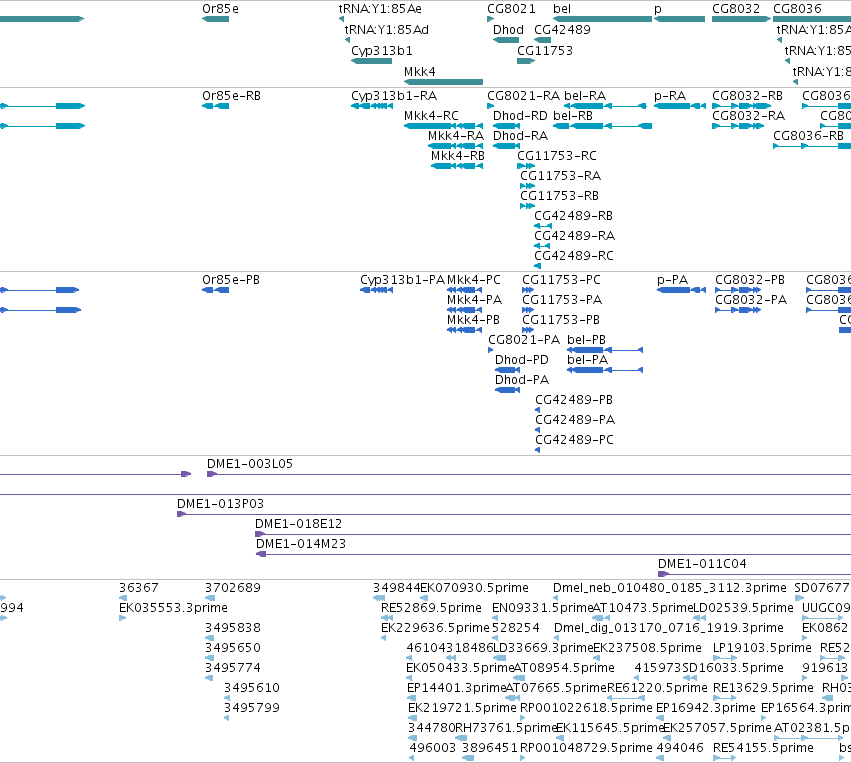Select the Mkk4 gene bar

point(443,82)
